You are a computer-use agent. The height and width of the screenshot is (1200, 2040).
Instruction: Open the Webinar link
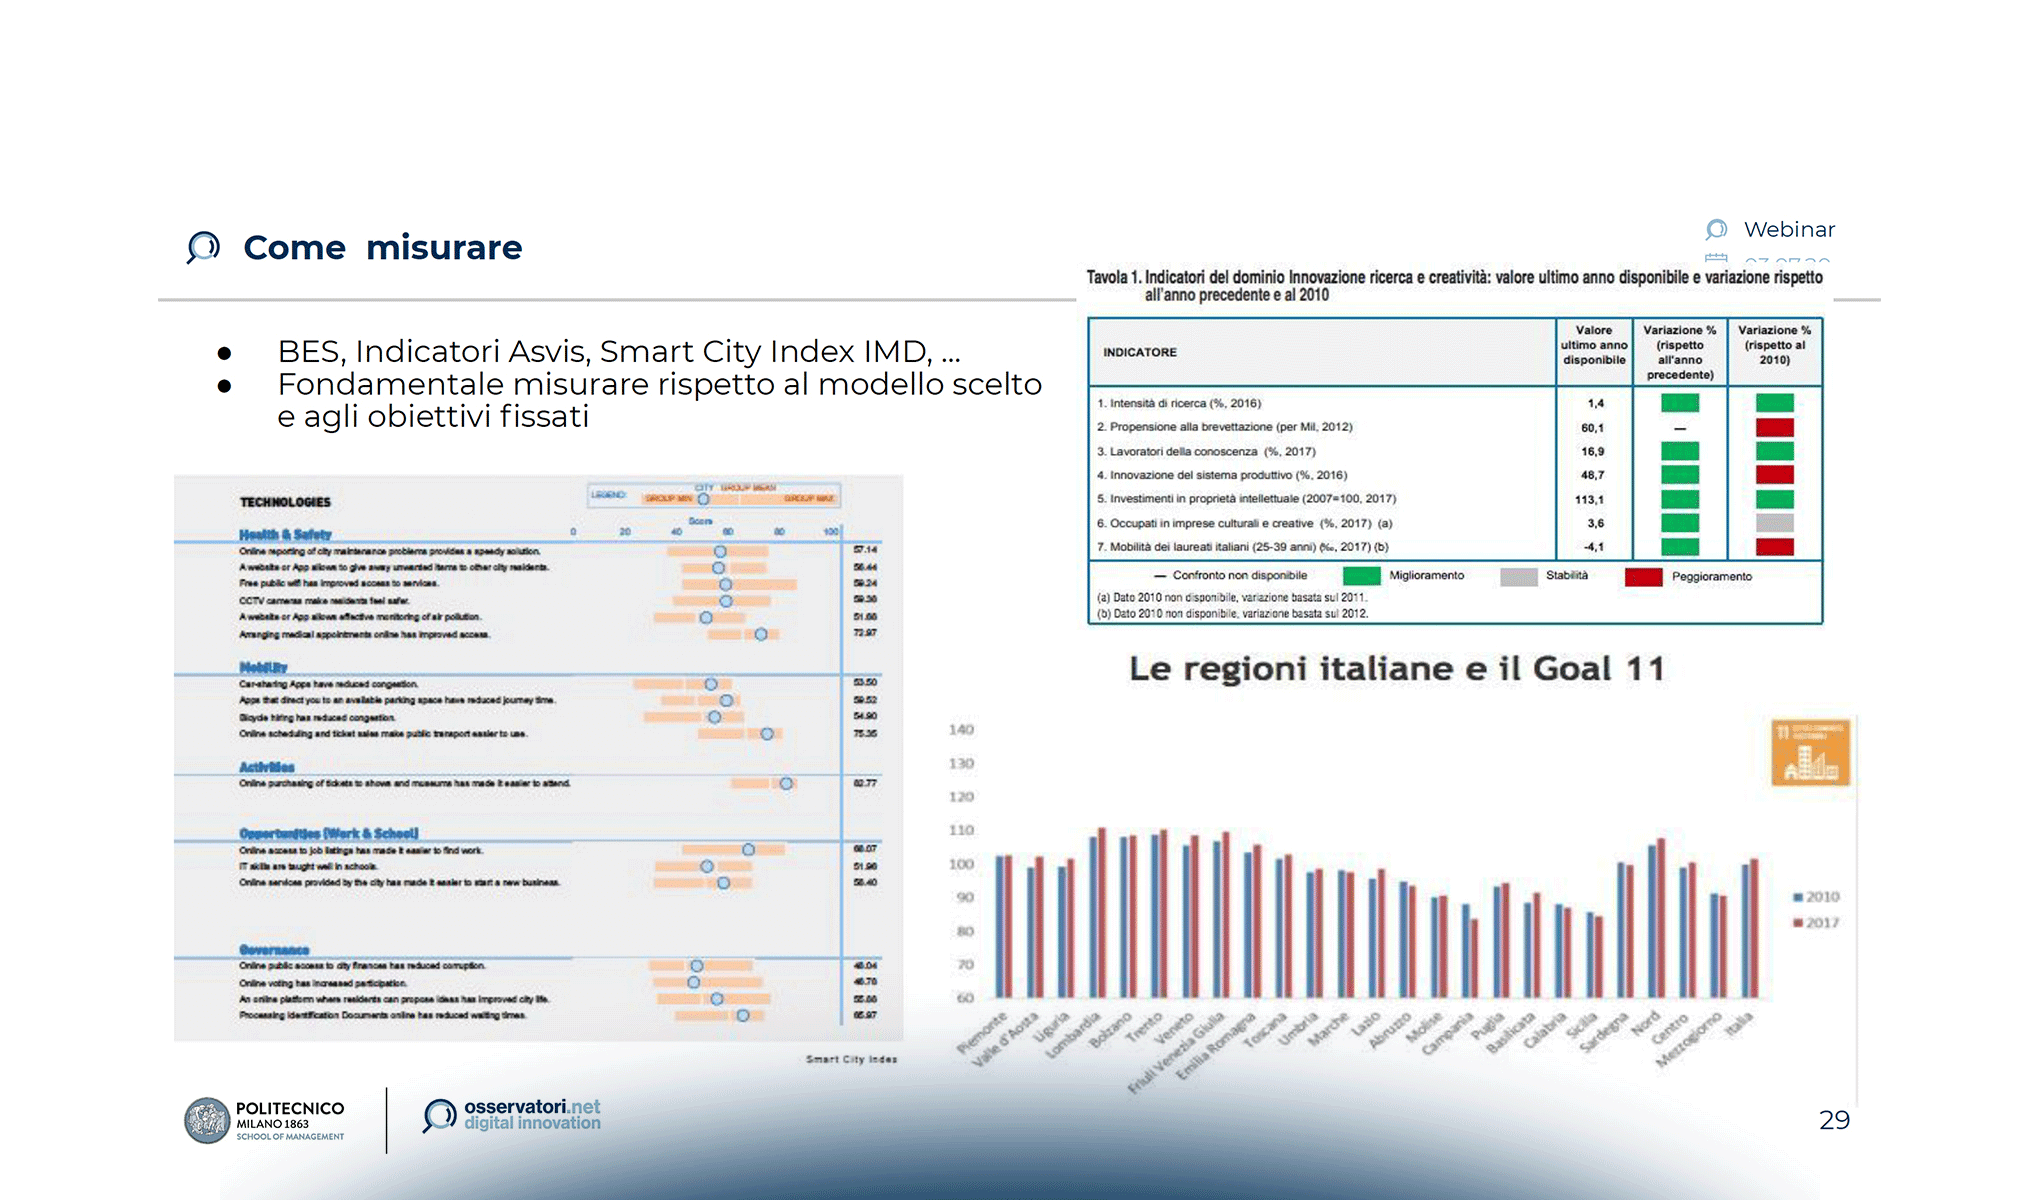click(1789, 229)
